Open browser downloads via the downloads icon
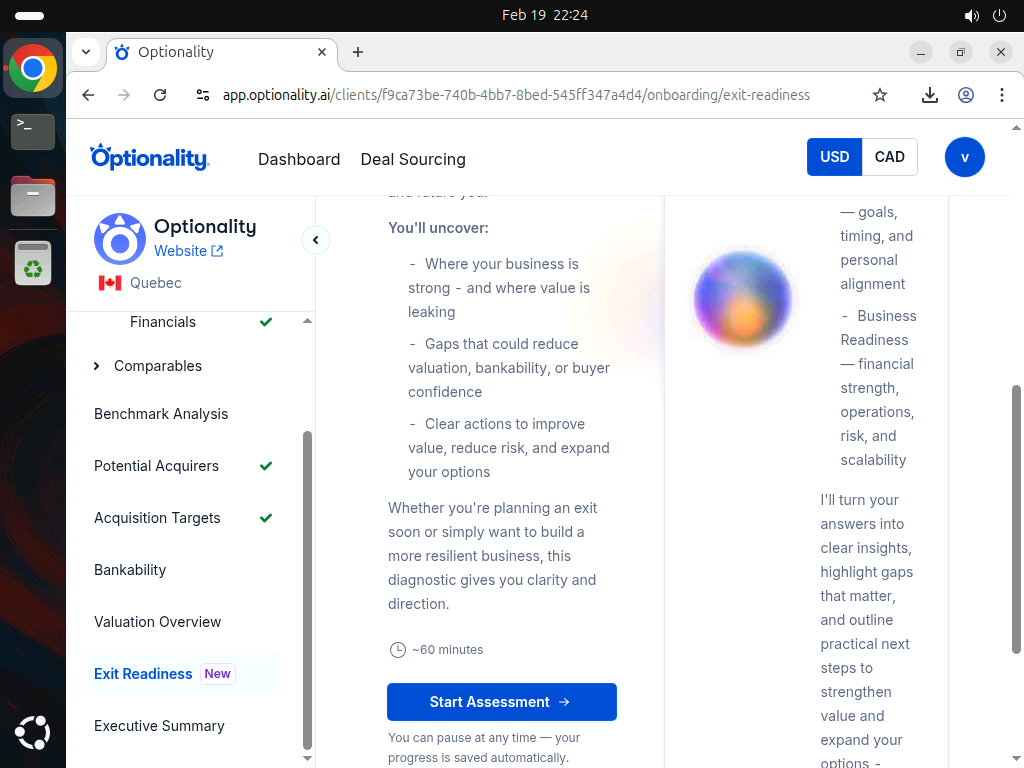Screen dimensions: 1024x768 929,94
